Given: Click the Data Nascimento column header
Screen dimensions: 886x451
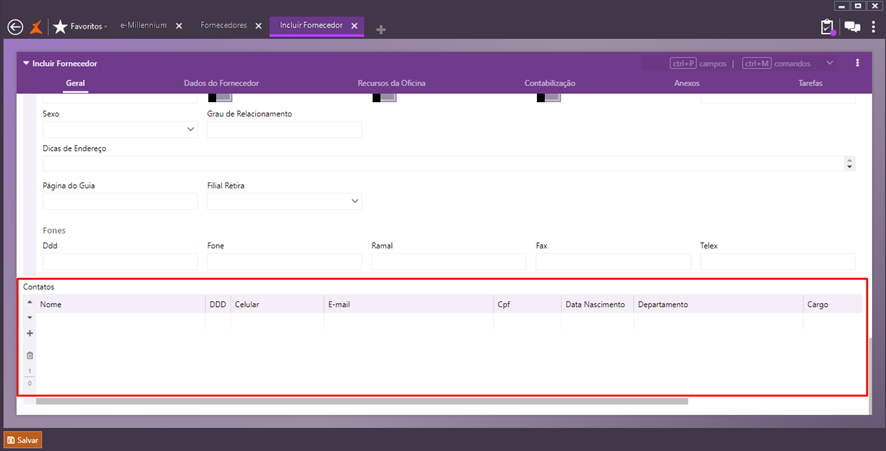Looking at the screenshot, I should (x=597, y=304).
